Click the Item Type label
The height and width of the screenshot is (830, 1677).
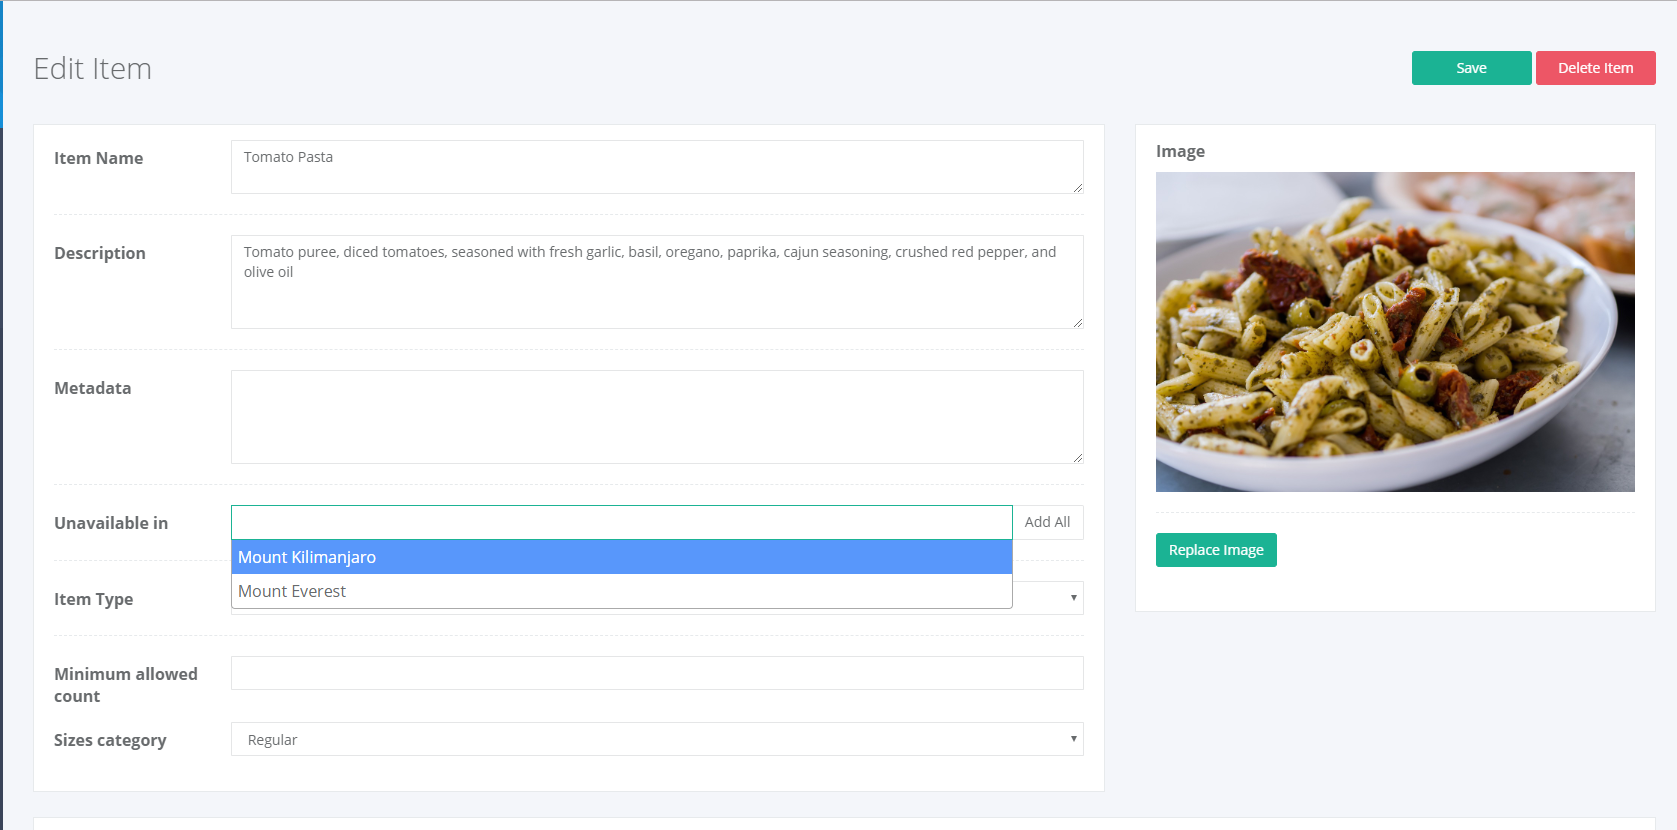pyautogui.click(x=93, y=599)
